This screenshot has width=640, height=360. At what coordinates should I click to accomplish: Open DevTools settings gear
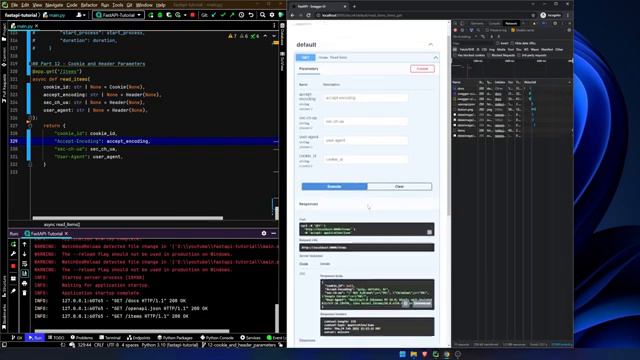[555, 23]
